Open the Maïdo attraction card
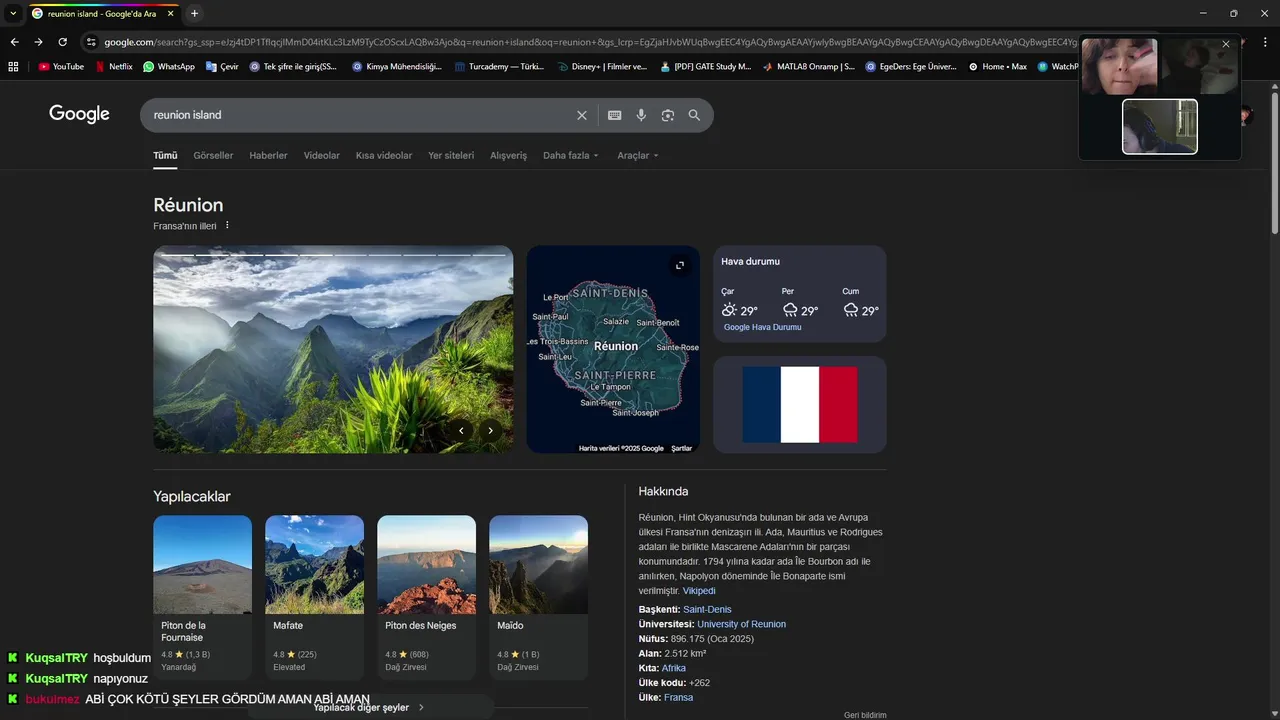The image size is (1280, 720). click(538, 597)
